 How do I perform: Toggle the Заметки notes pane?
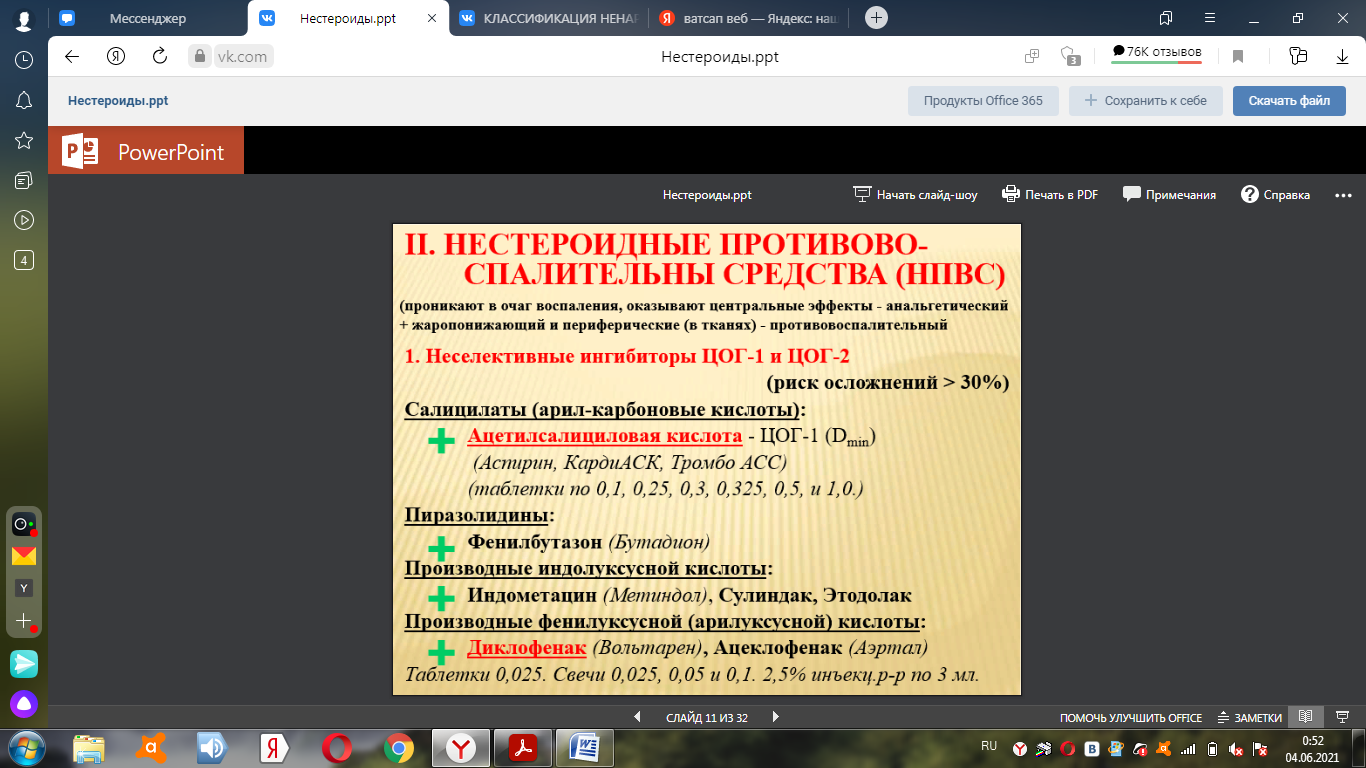(1249, 717)
